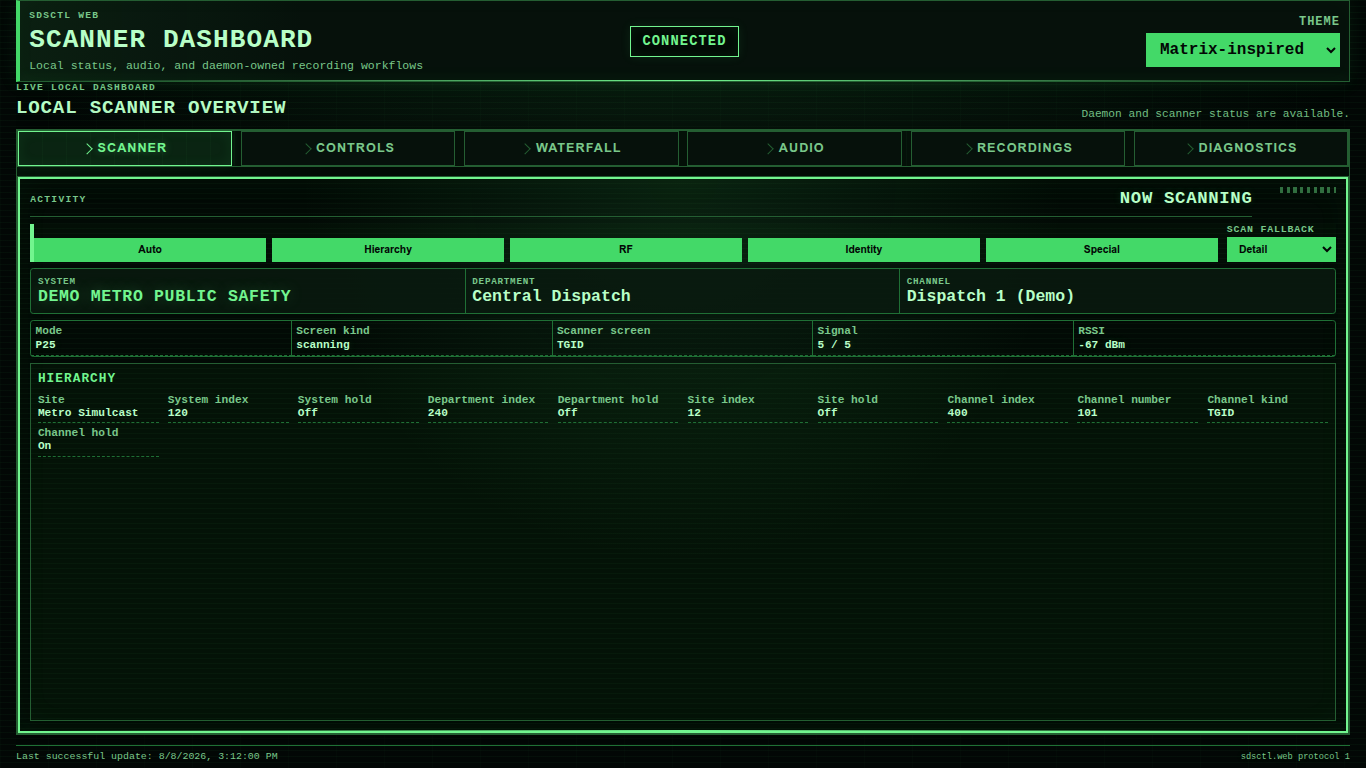
Task: Click the Dispatch 1 (Demo) channel name
Action: [x=990, y=296]
